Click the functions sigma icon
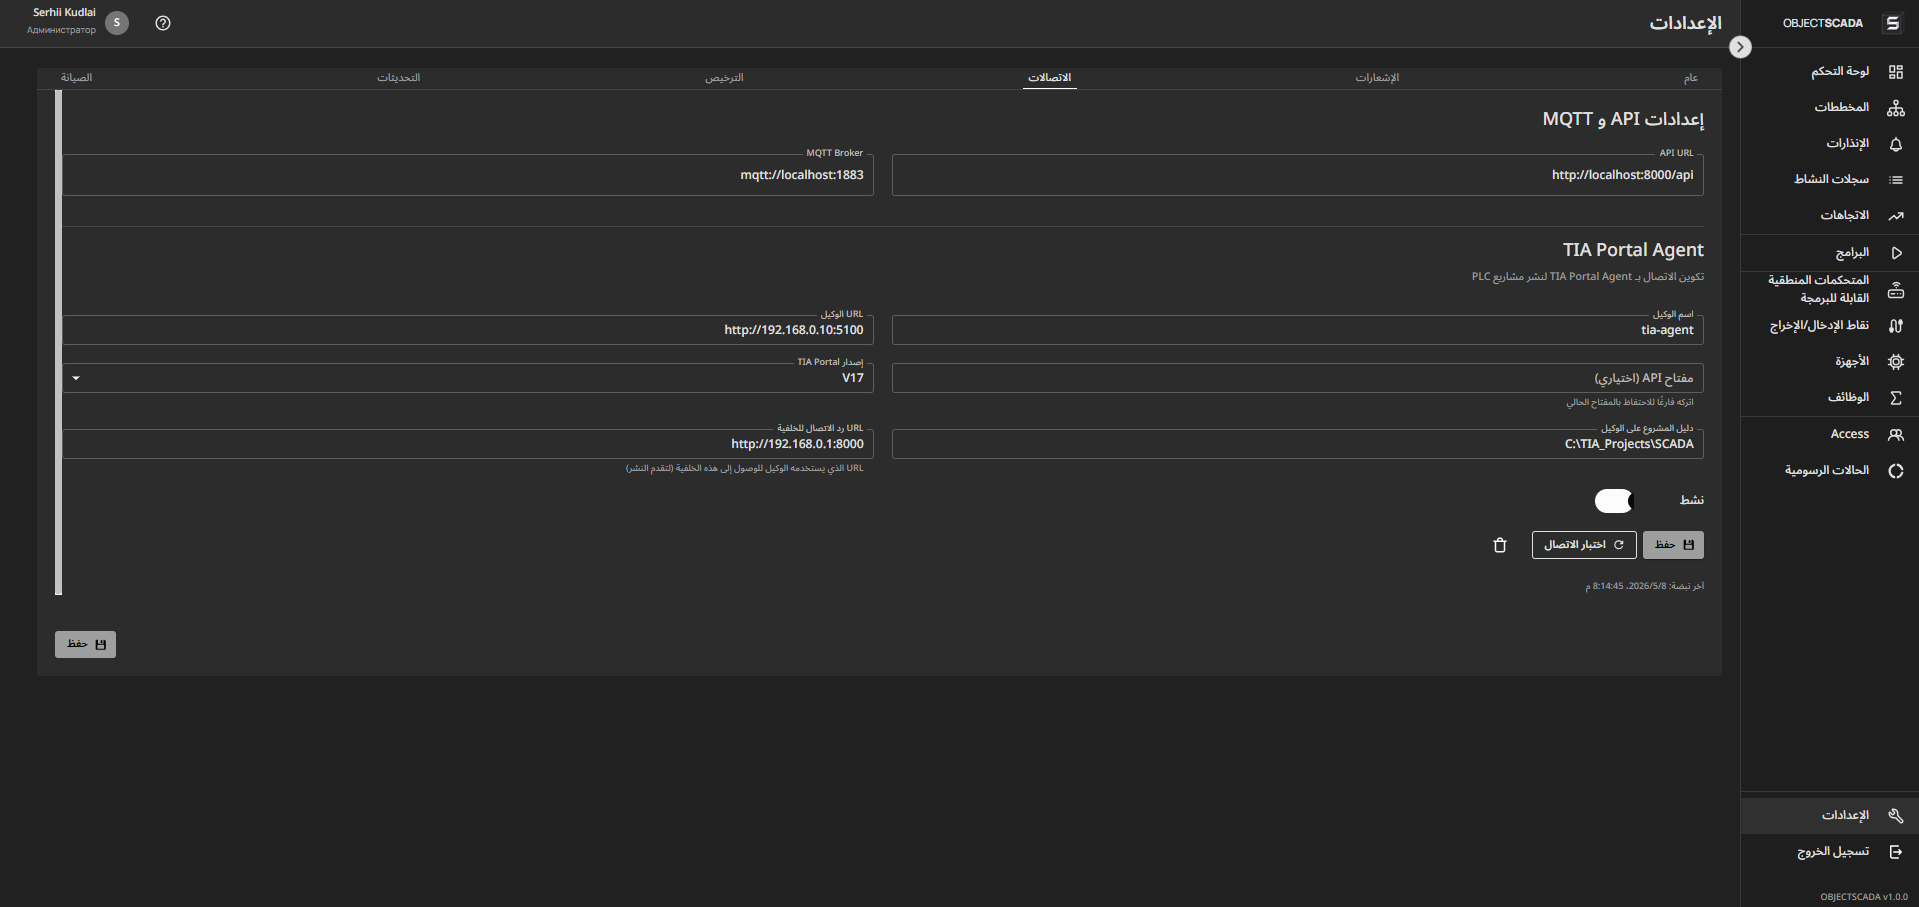Image resolution: width=1919 pixels, height=907 pixels. [1895, 398]
